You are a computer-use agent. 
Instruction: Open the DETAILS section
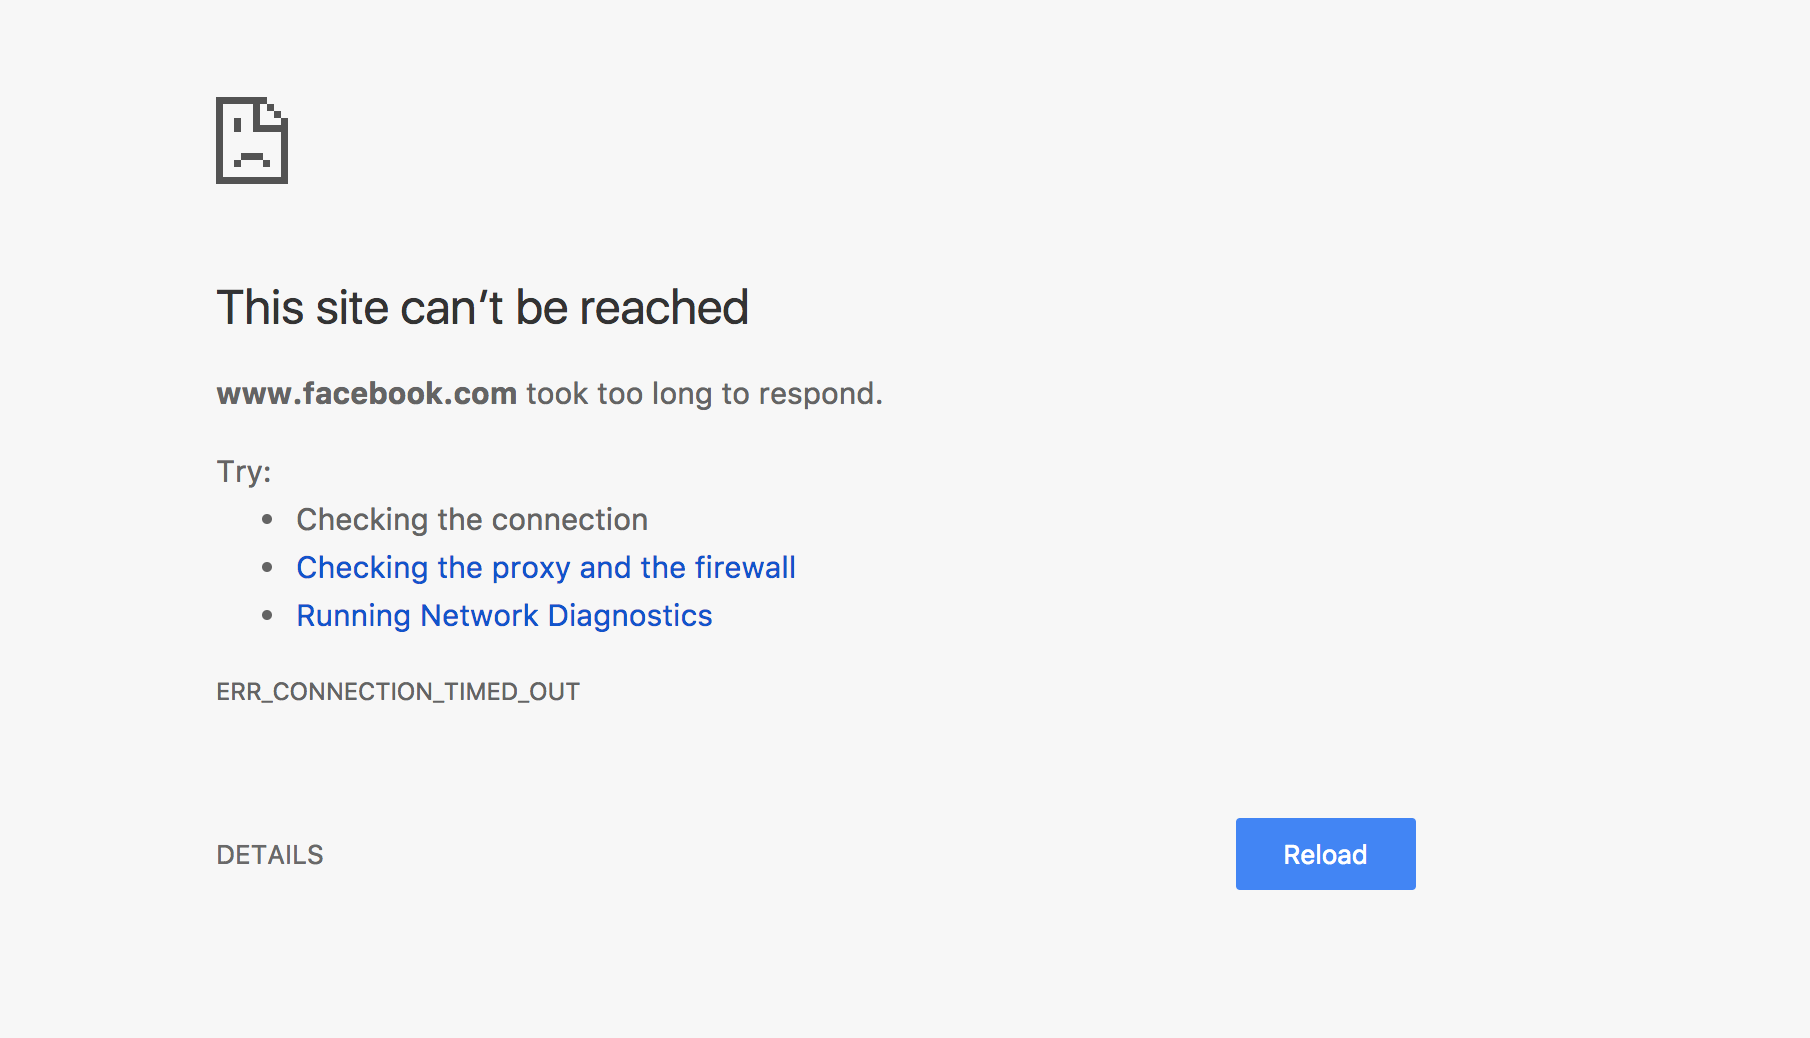(x=270, y=855)
